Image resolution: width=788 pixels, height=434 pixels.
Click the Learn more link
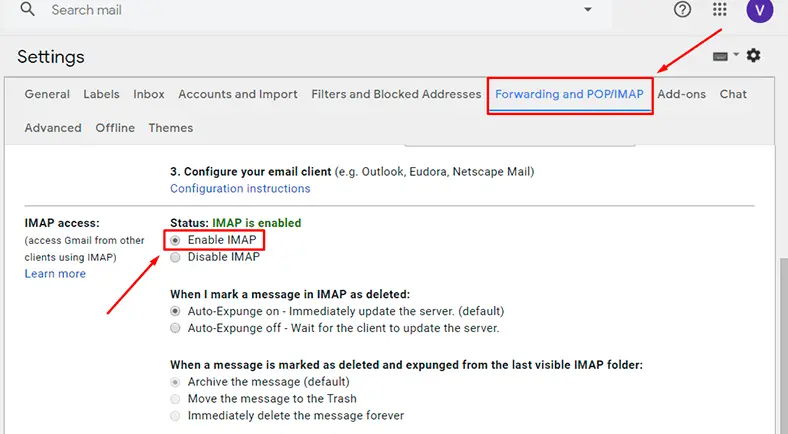point(55,274)
